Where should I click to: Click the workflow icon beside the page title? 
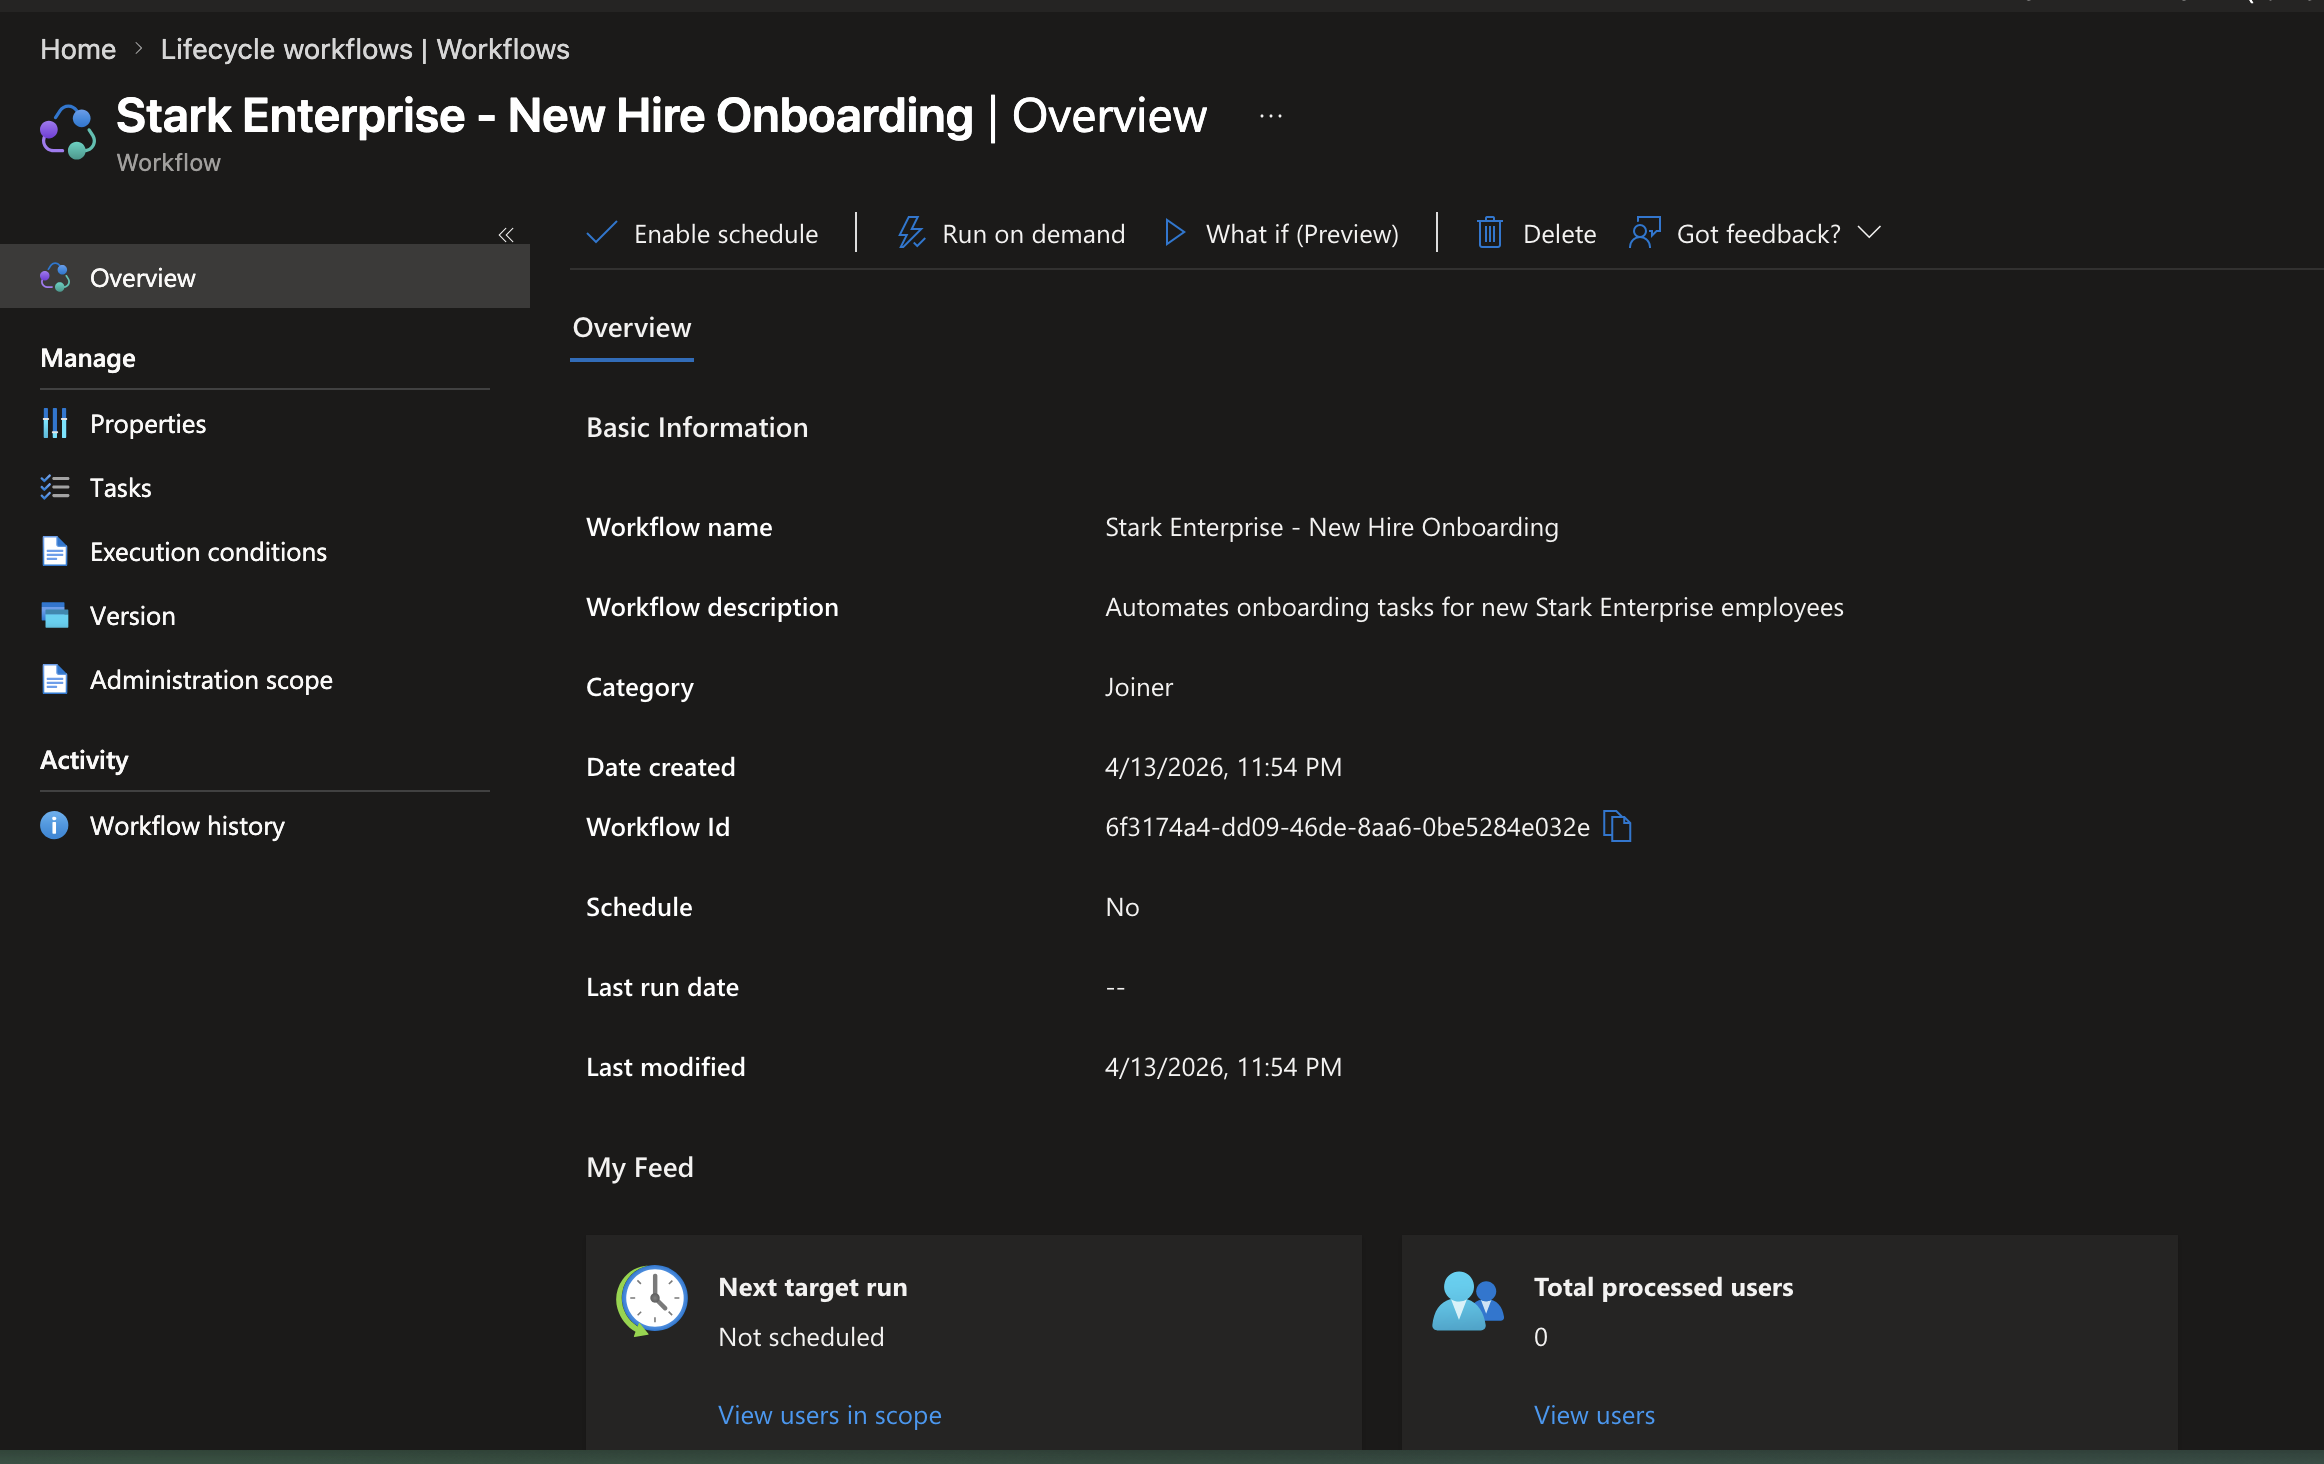click(68, 132)
